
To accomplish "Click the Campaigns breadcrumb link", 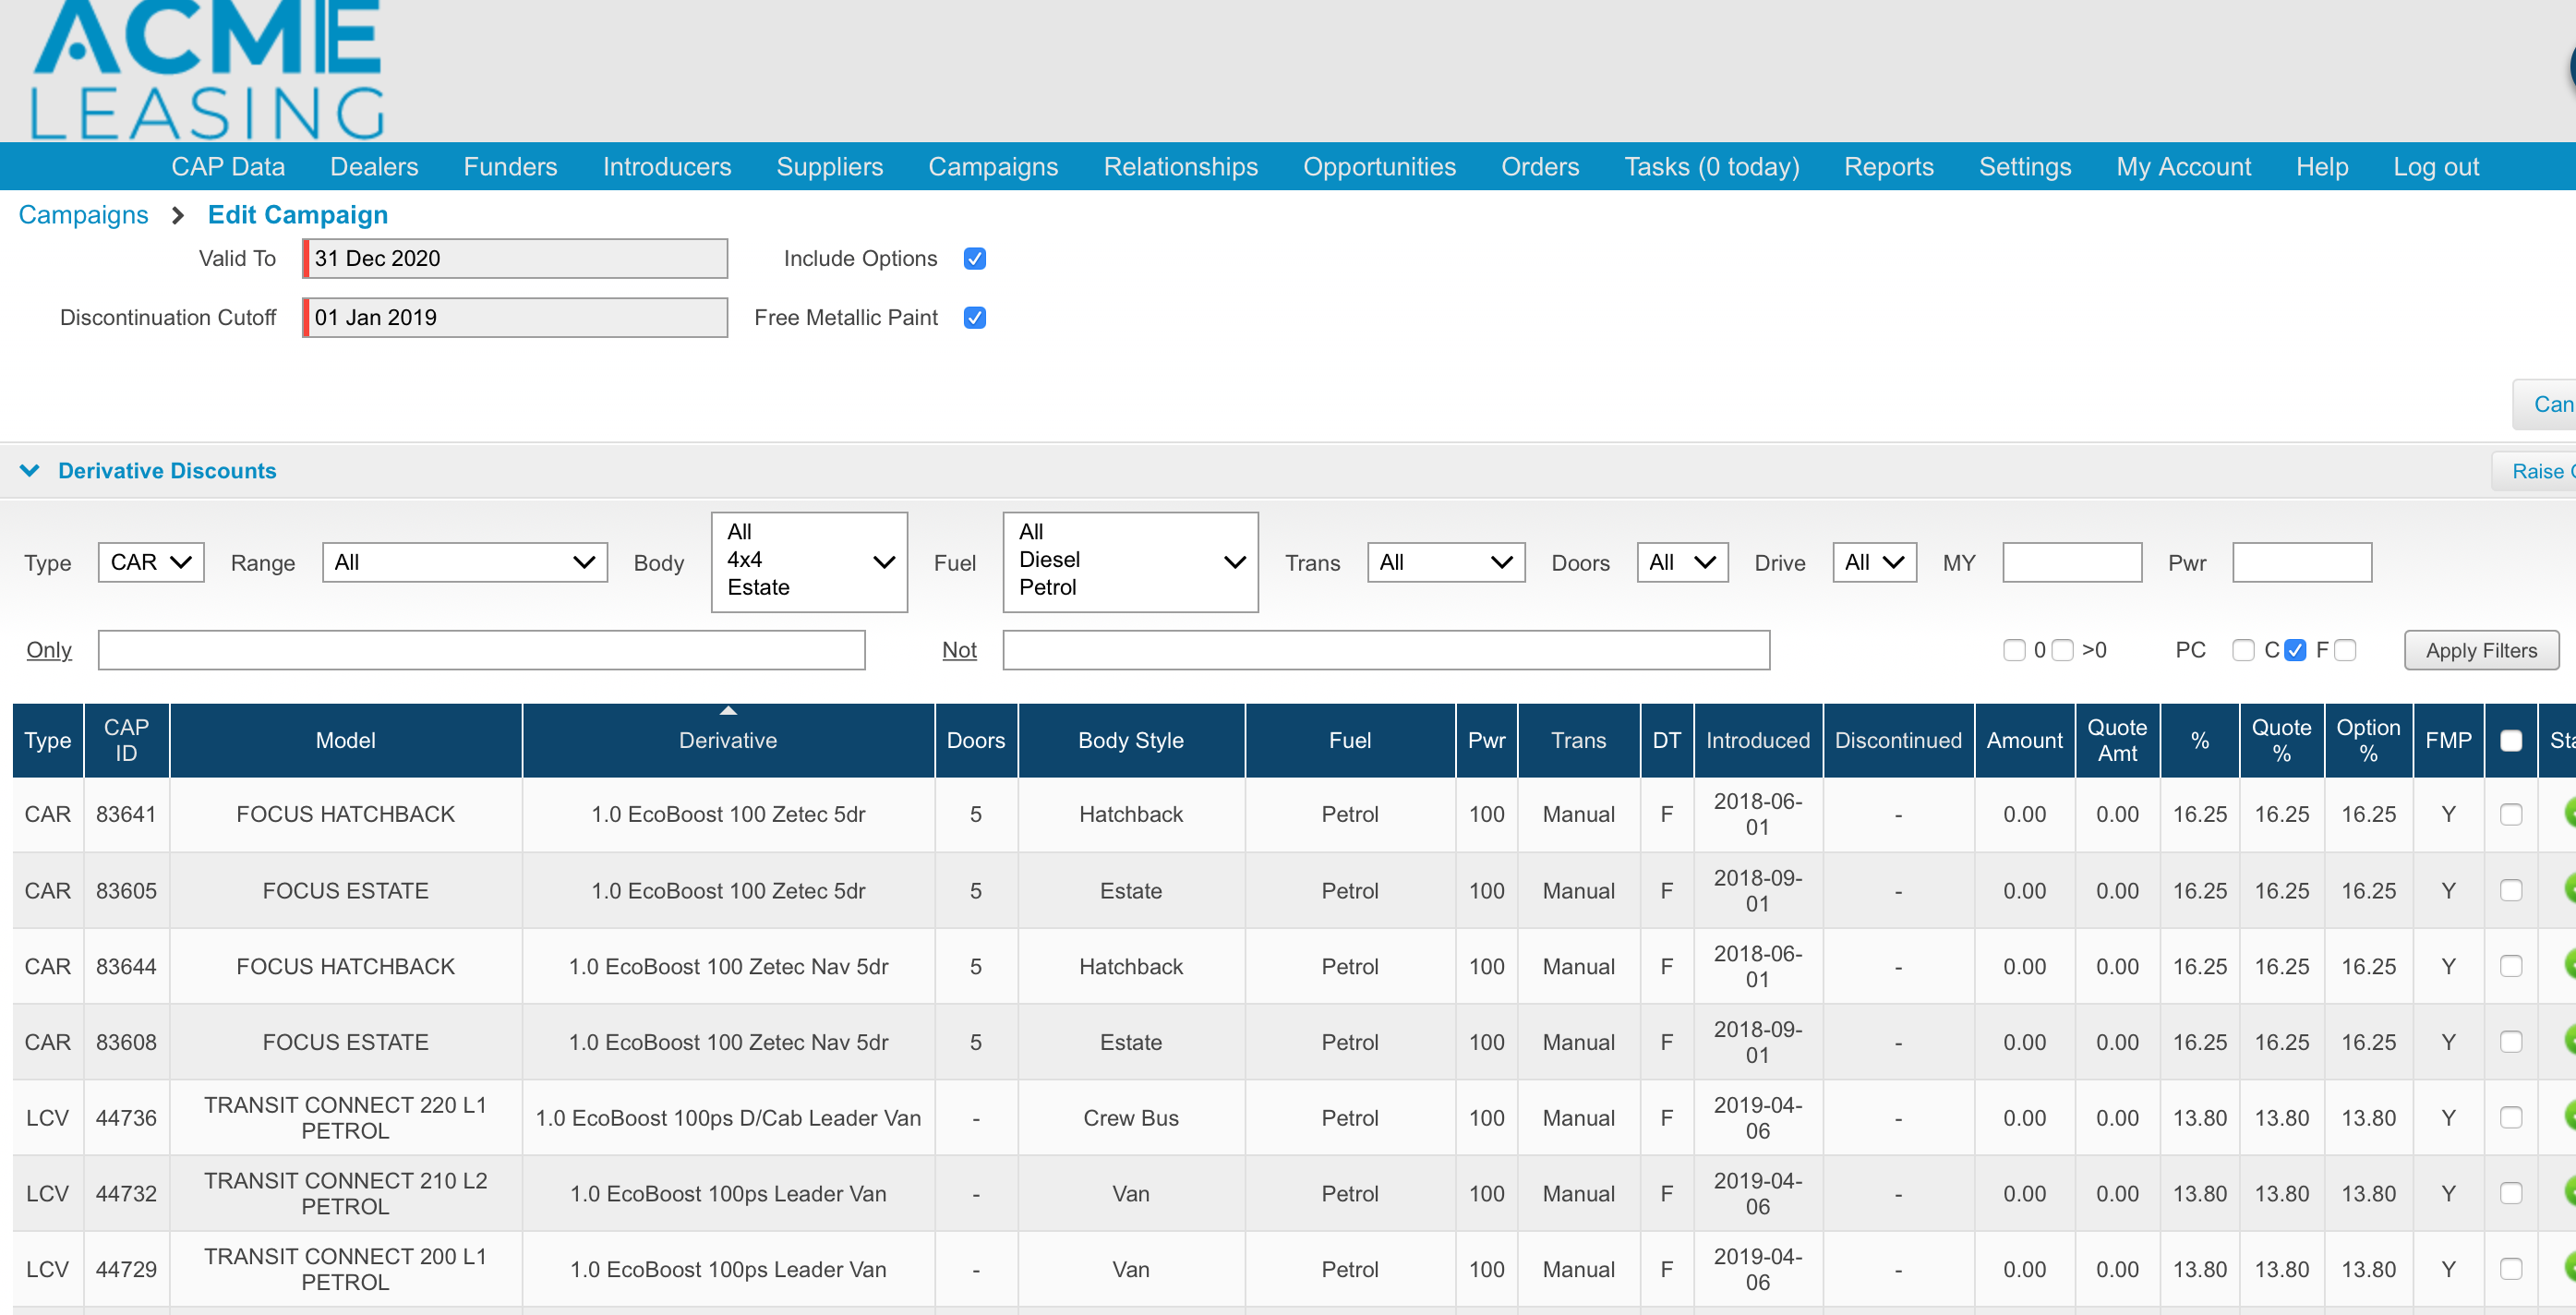I will pos(83,215).
